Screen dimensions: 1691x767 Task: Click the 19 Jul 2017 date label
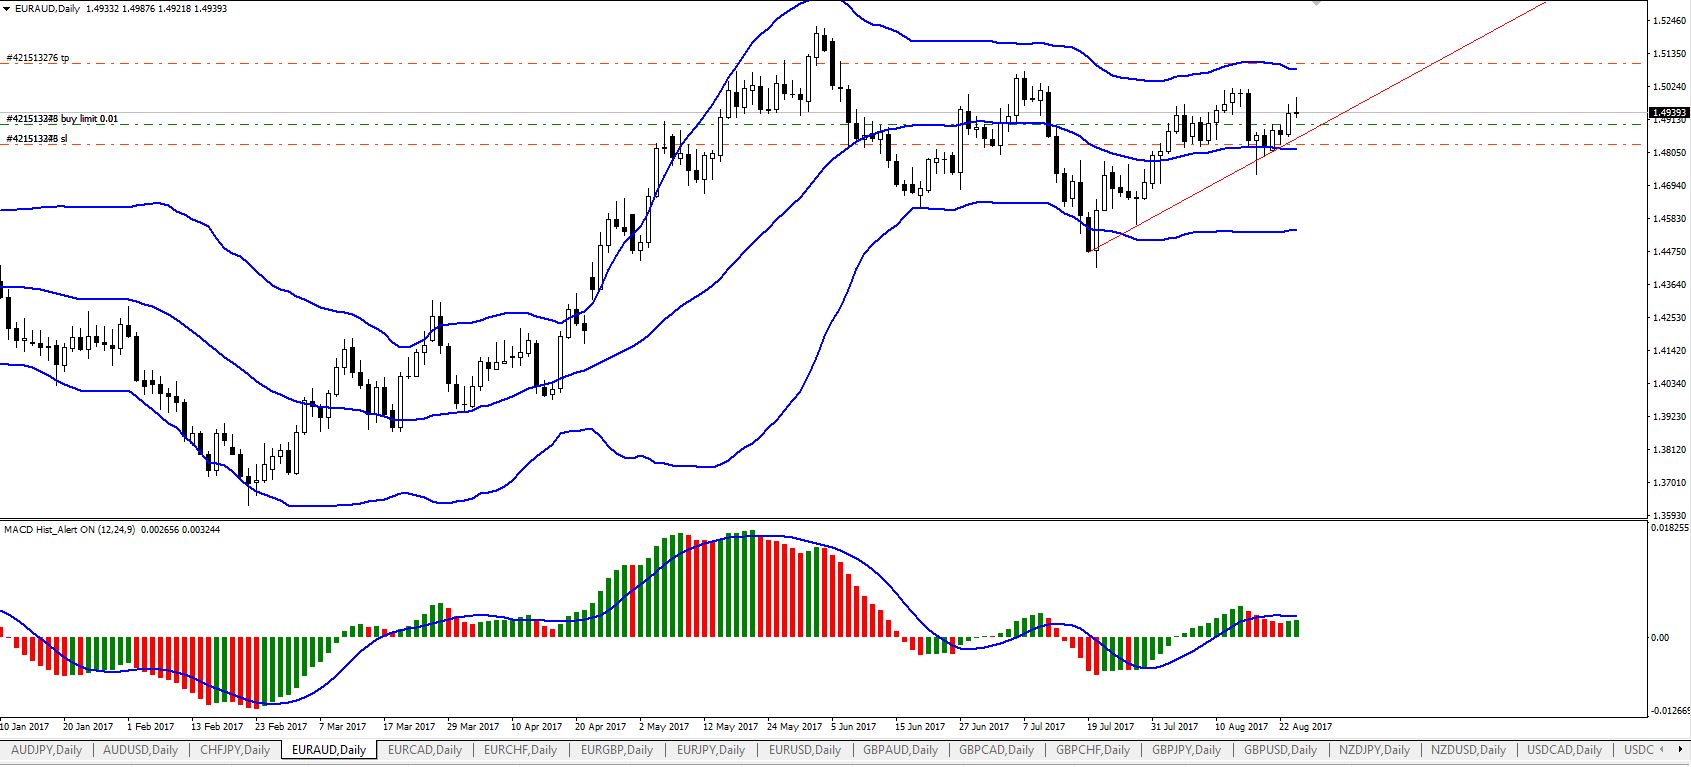[x=1111, y=727]
